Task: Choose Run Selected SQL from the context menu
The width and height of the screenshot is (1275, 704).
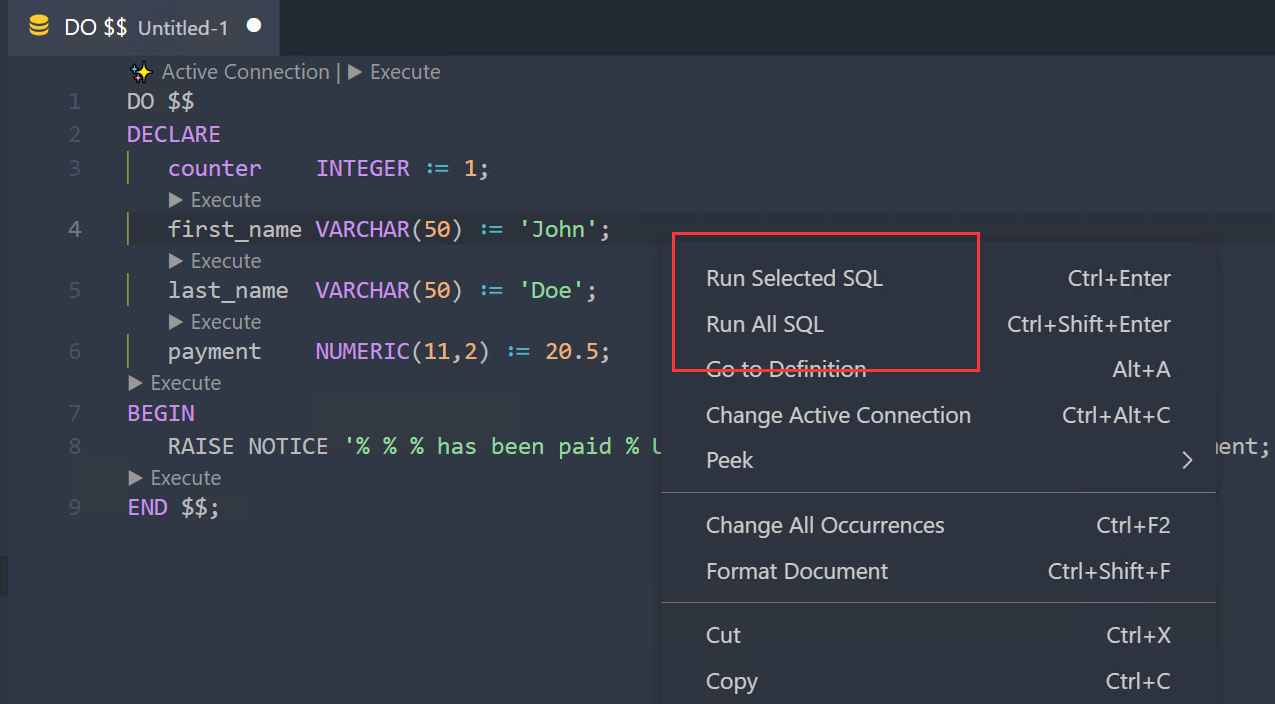Action: pyautogui.click(x=938, y=278)
